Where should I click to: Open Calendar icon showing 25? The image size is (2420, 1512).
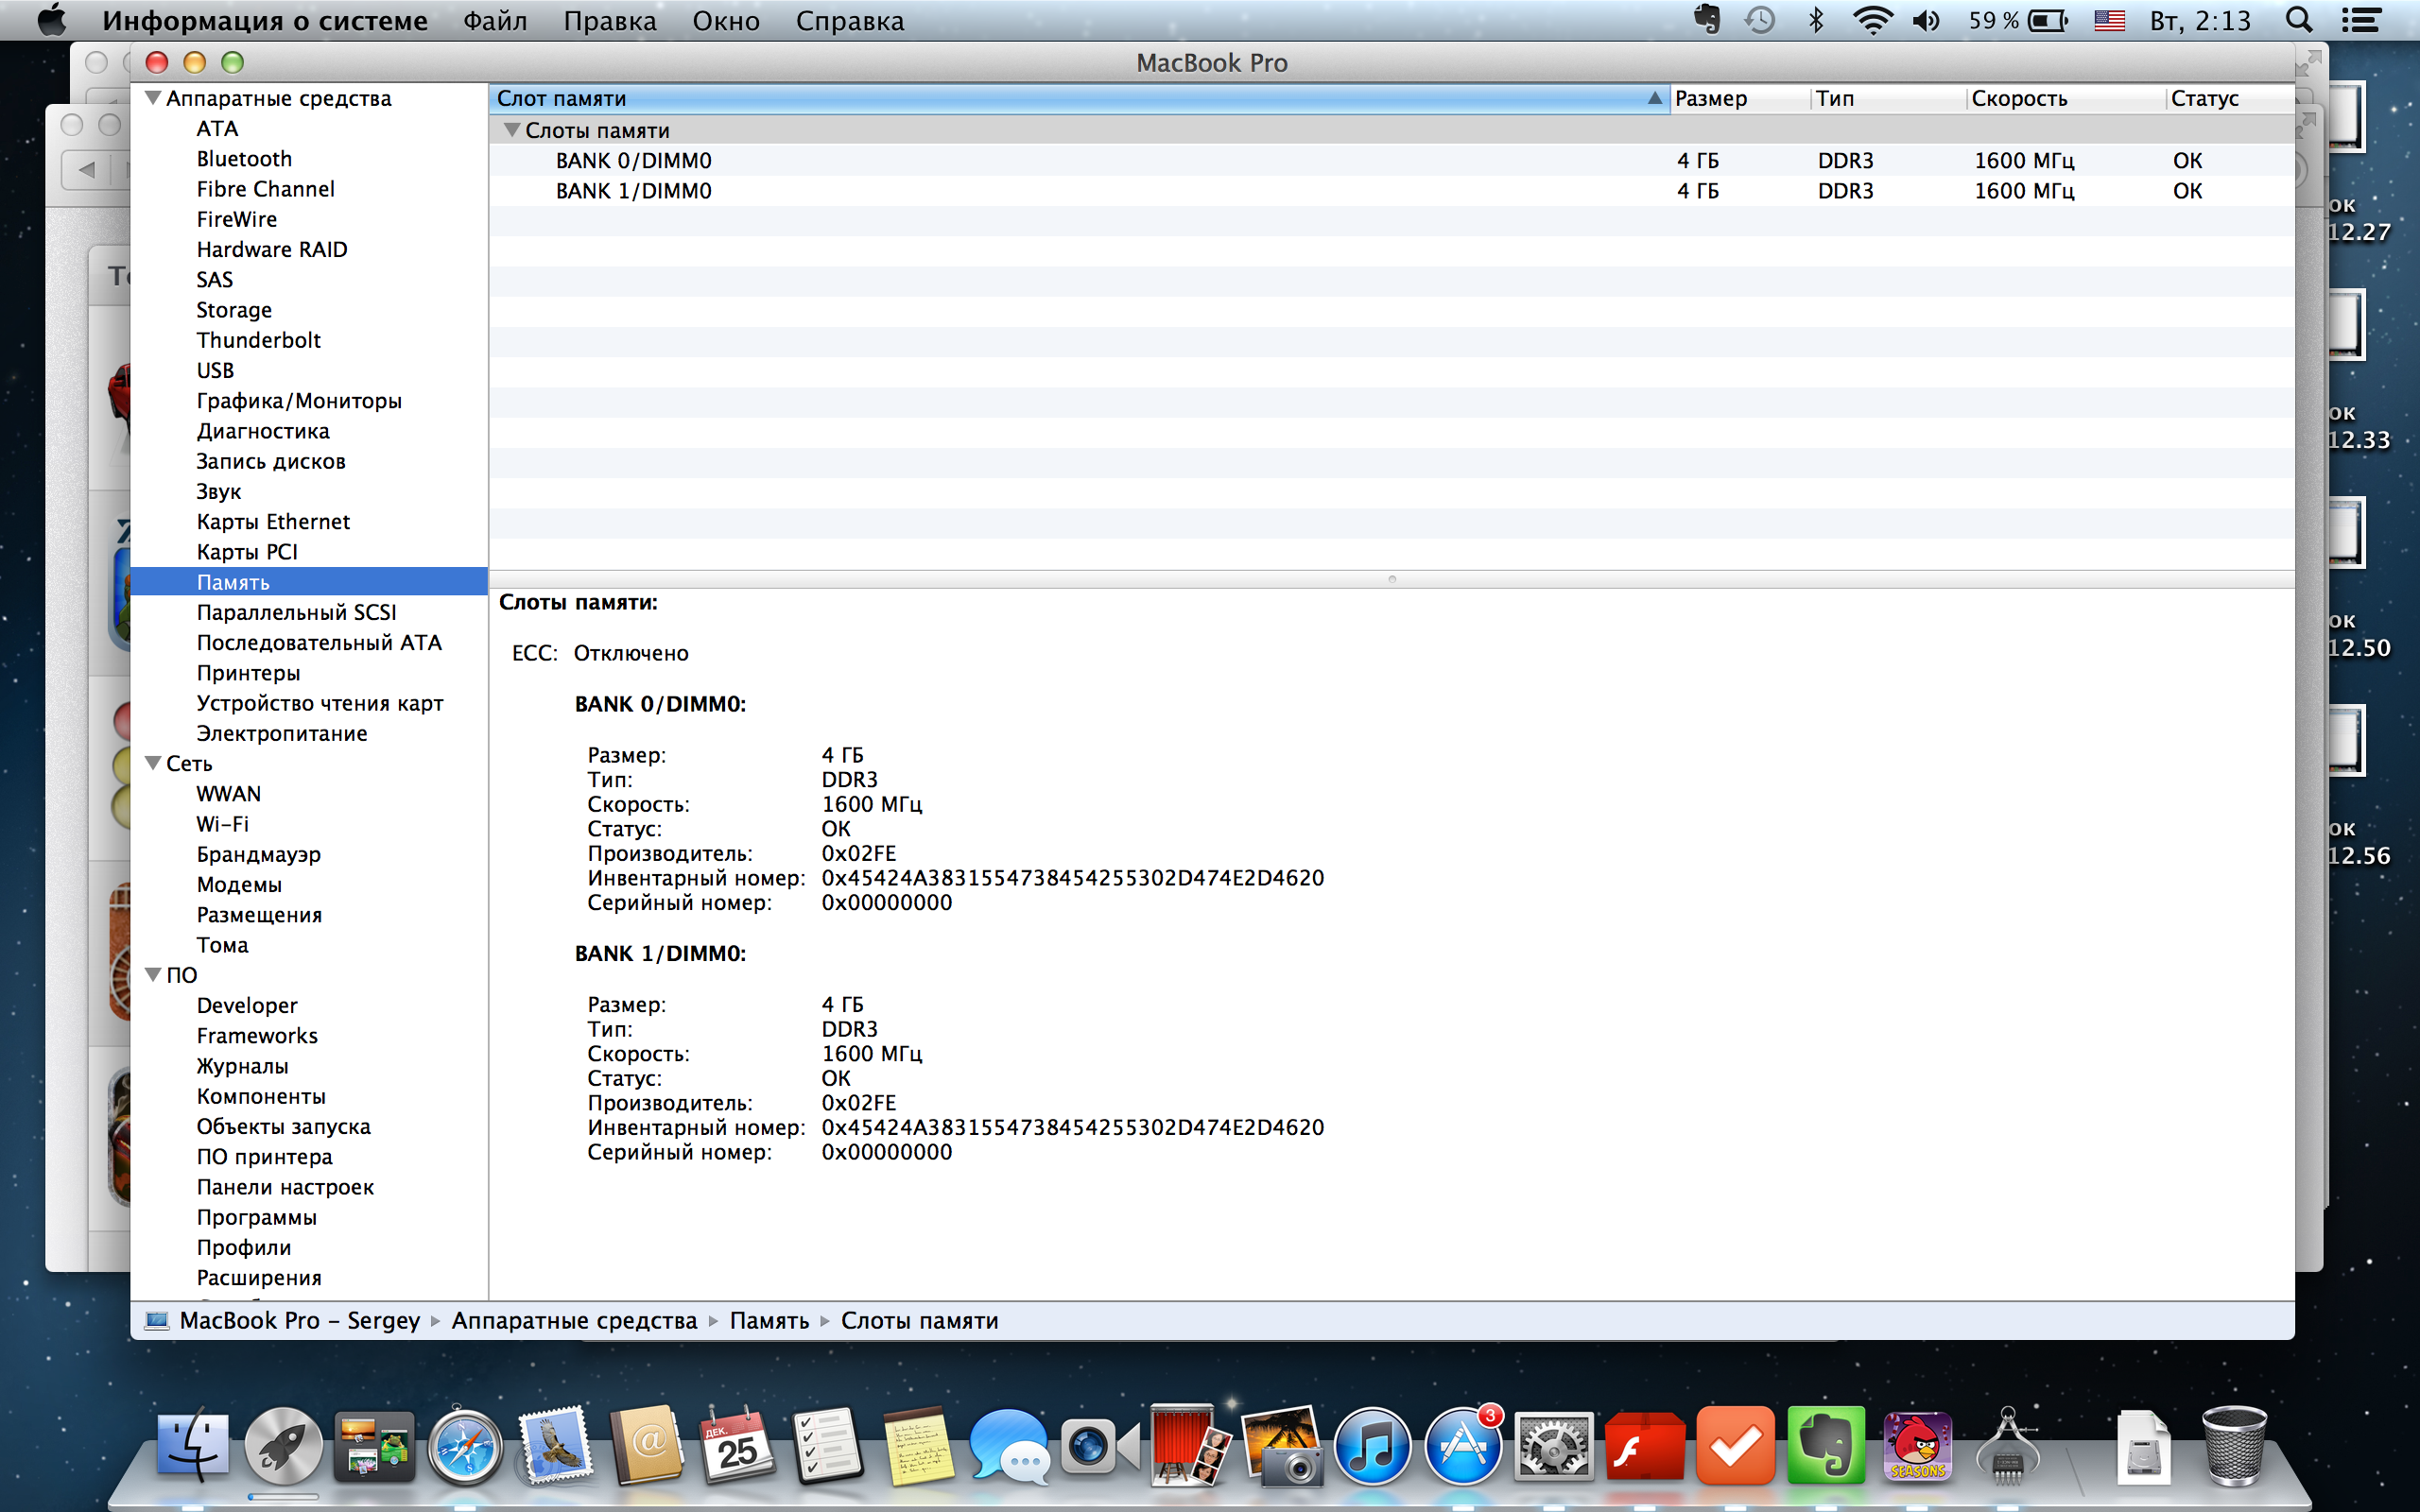(737, 1446)
